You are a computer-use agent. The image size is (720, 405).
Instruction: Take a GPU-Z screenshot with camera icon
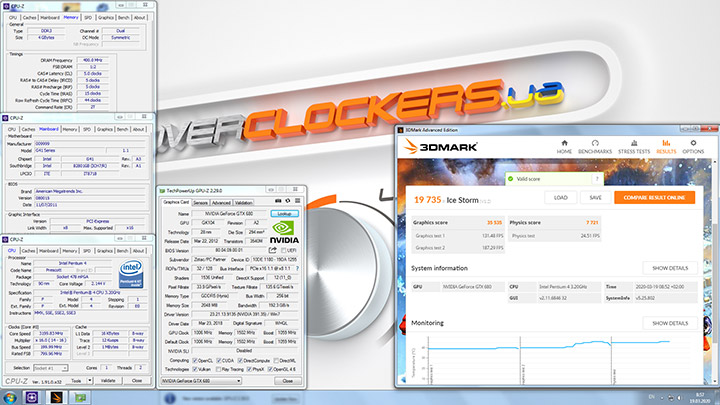(278, 201)
